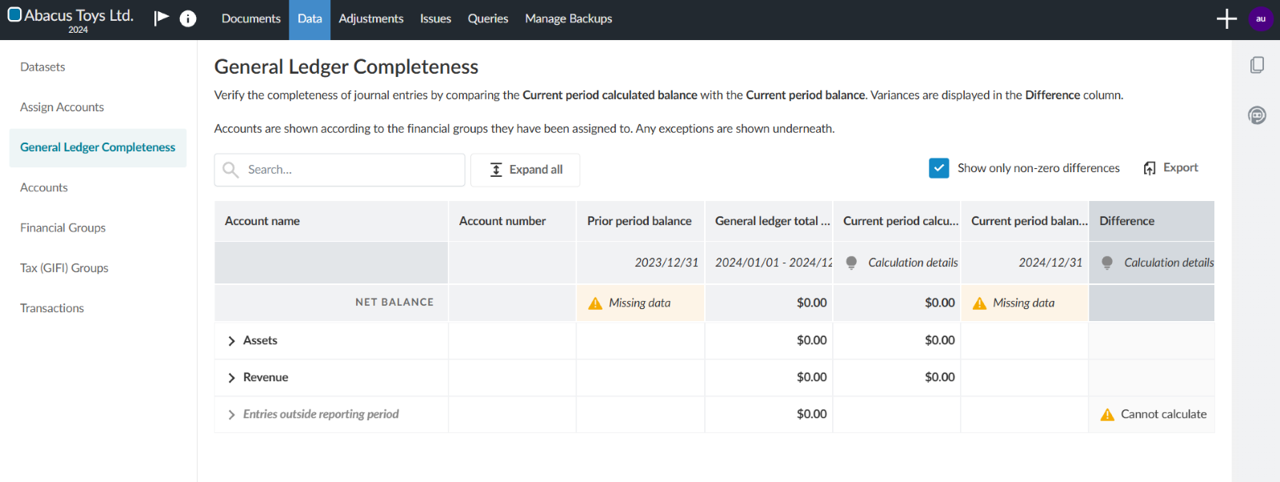Open the Documents tab
1280x482 pixels.
pyautogui.click(x=251, y=19)
